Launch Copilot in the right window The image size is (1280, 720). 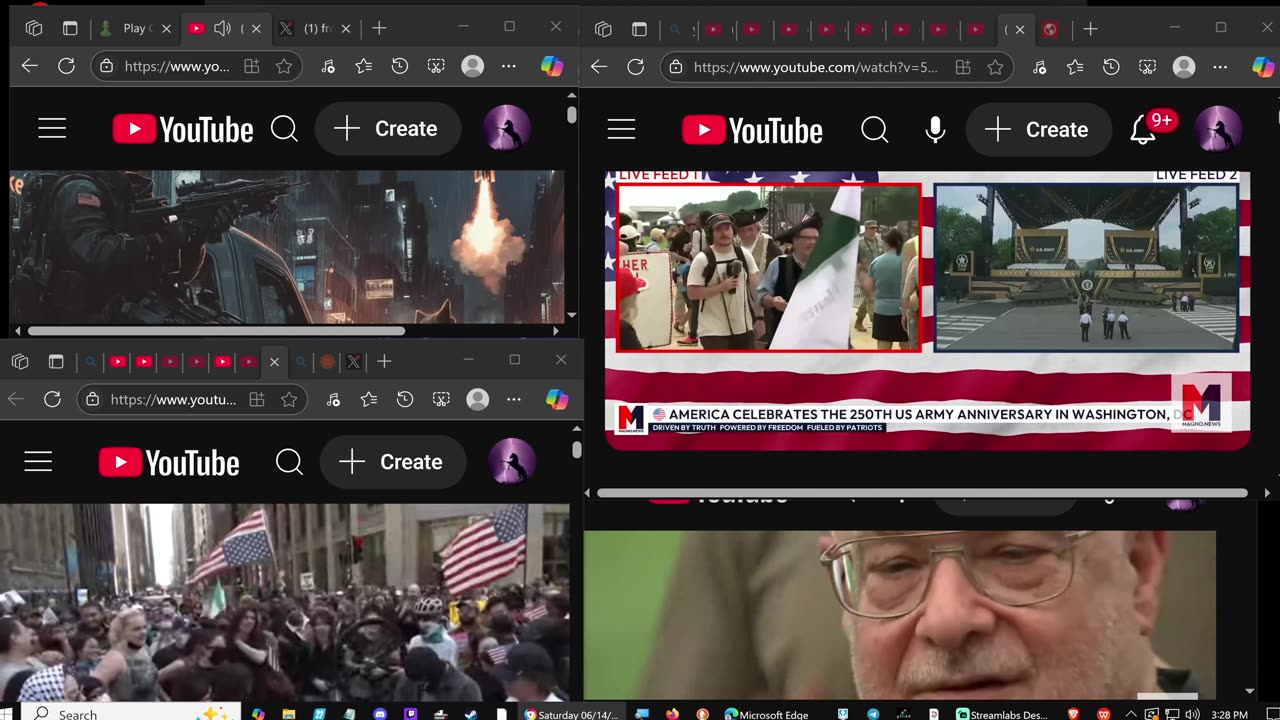tap(1263, 67)
